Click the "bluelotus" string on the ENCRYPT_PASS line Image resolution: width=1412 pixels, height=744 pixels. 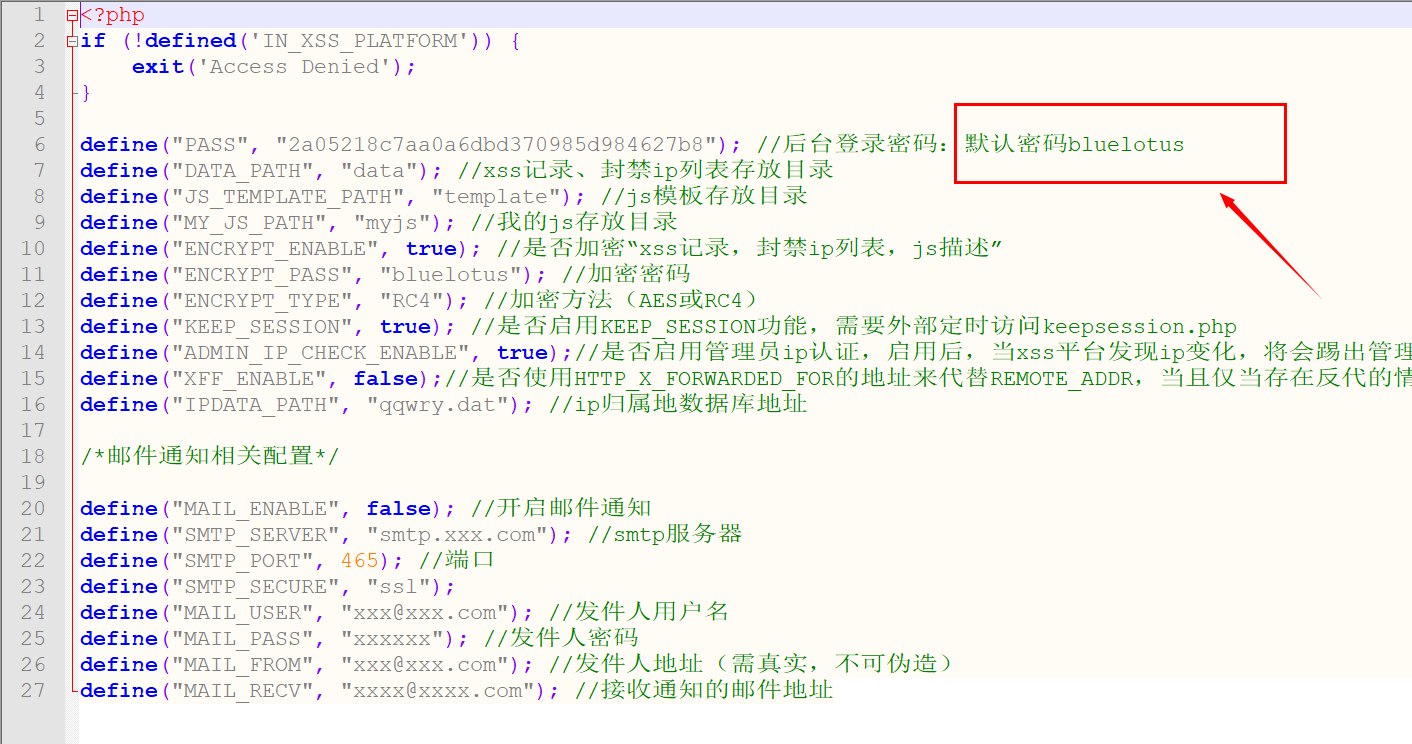click(x=452, y=275)
